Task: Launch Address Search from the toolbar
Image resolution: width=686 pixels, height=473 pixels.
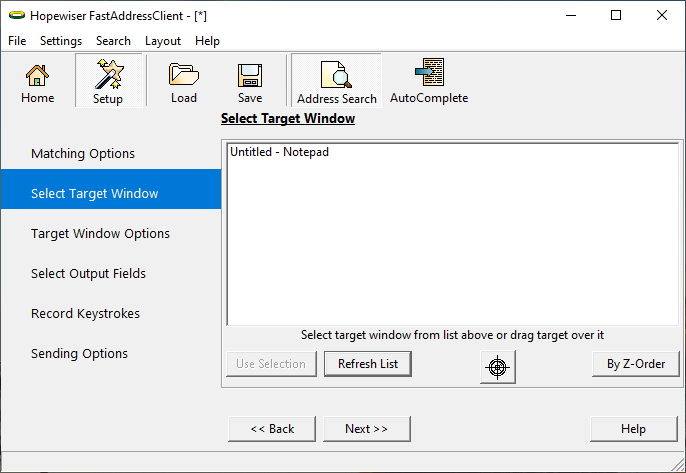Action: 336,81
